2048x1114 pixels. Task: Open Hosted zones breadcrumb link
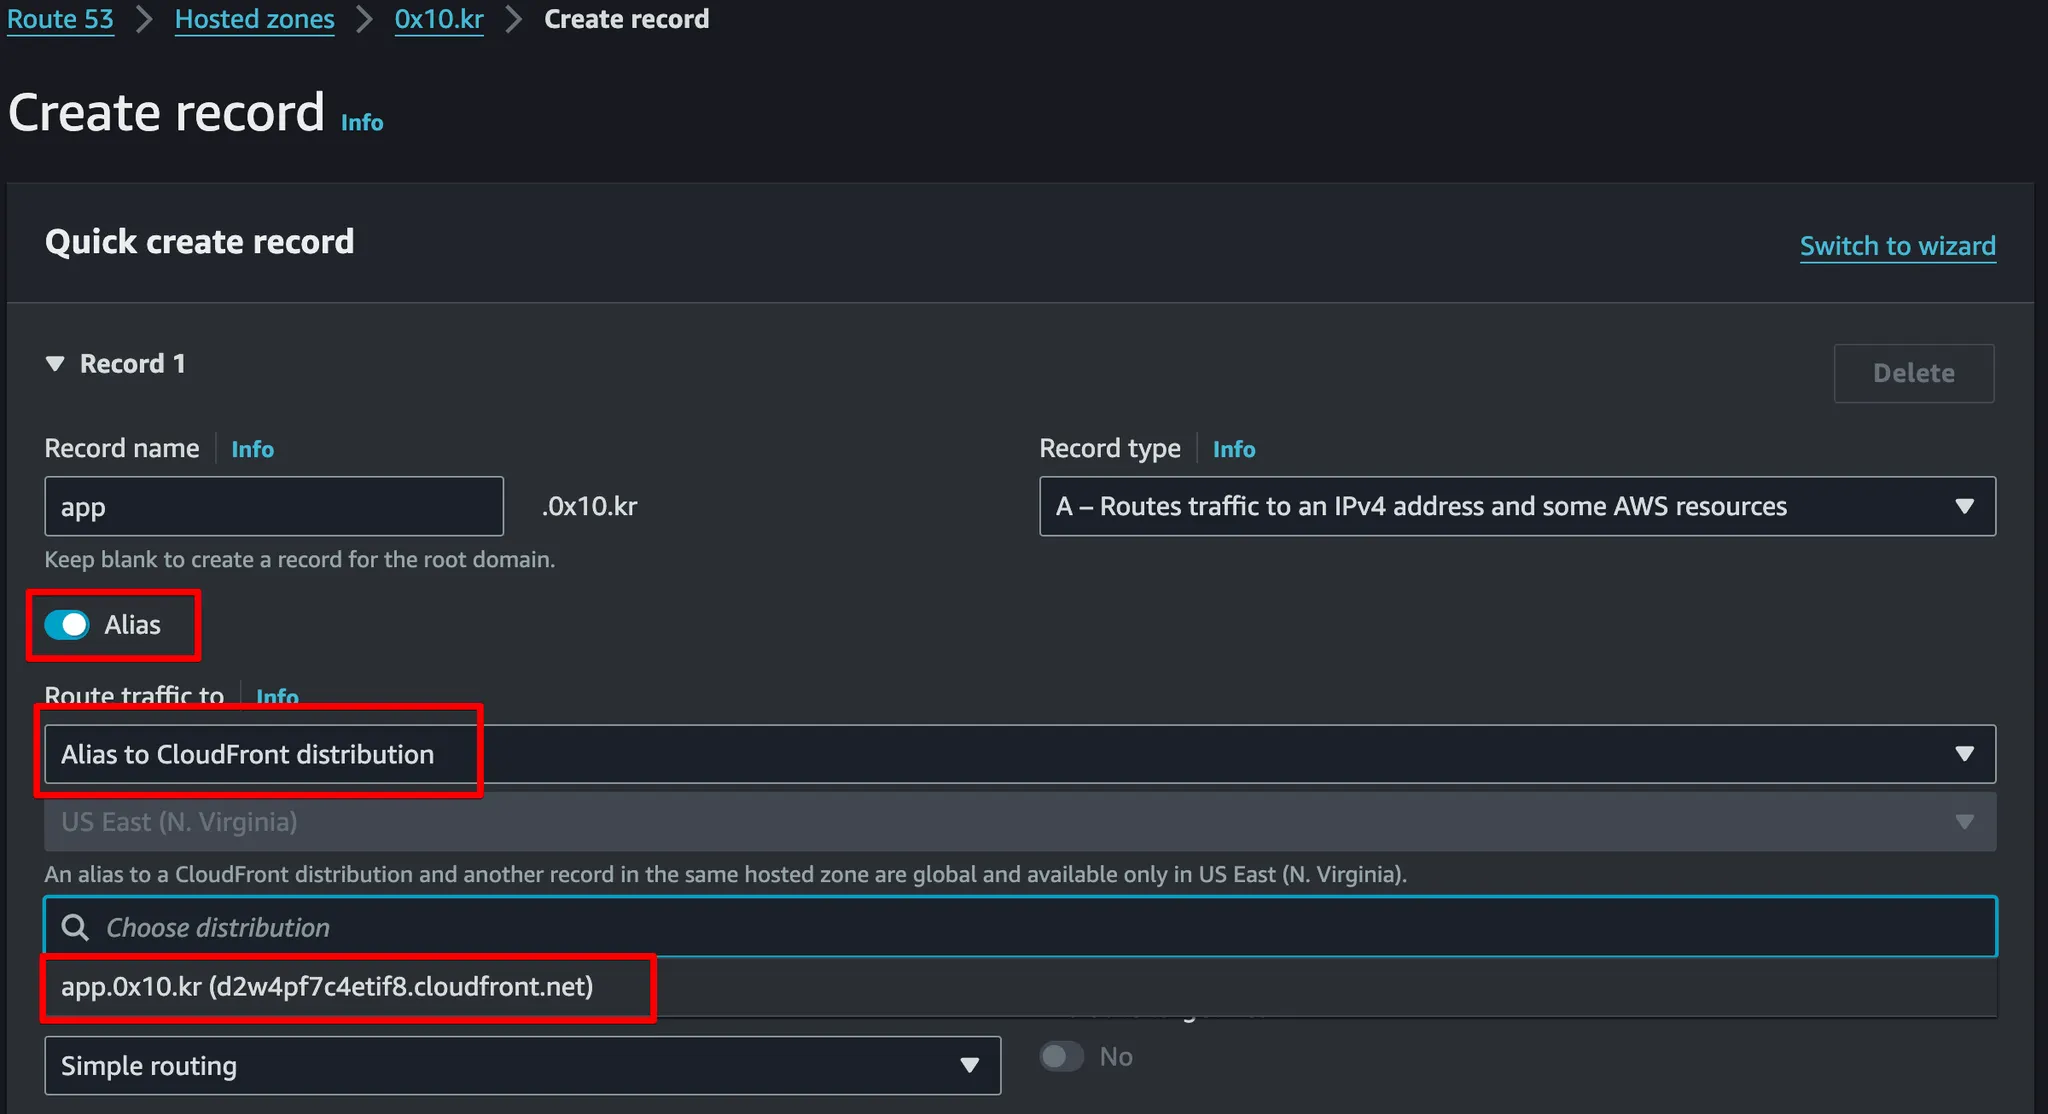click(254, 19)
